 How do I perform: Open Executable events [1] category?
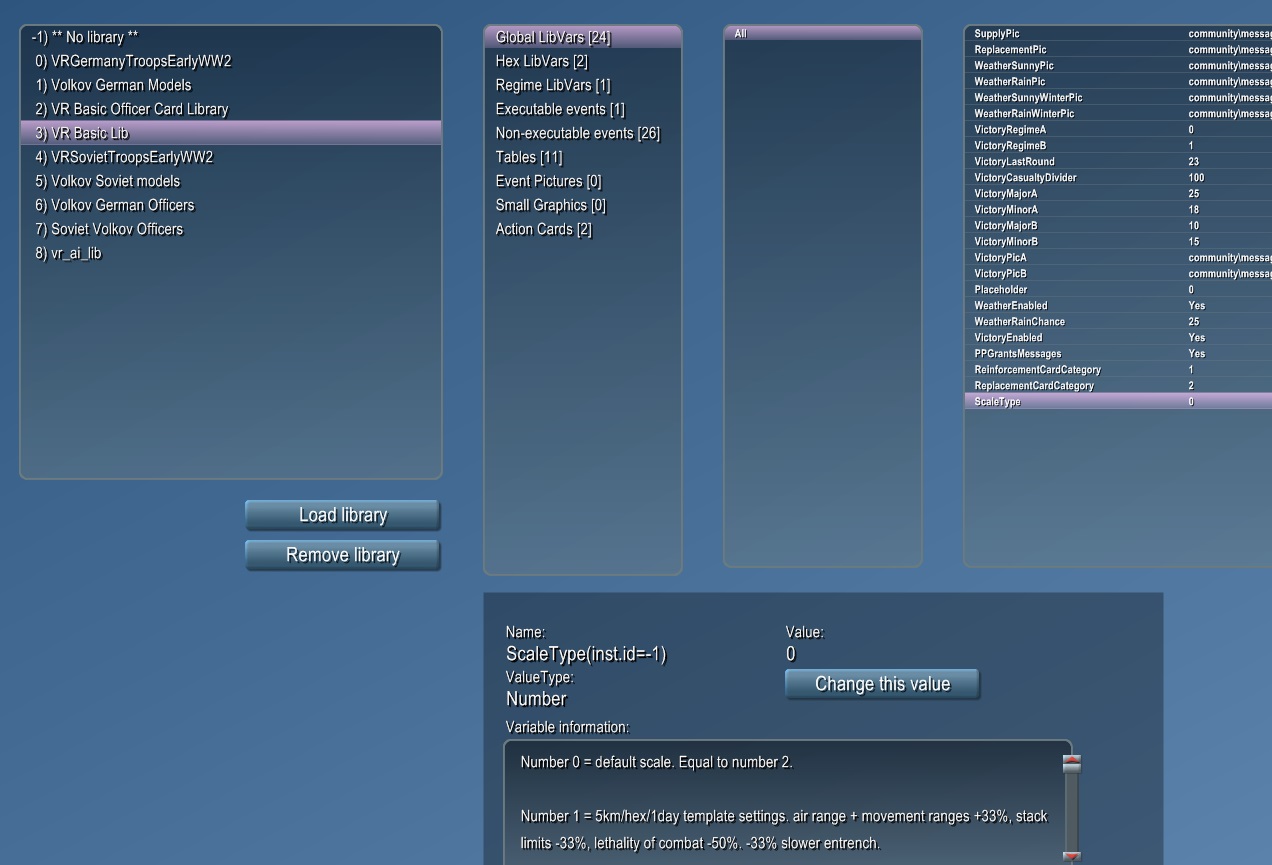583,109
